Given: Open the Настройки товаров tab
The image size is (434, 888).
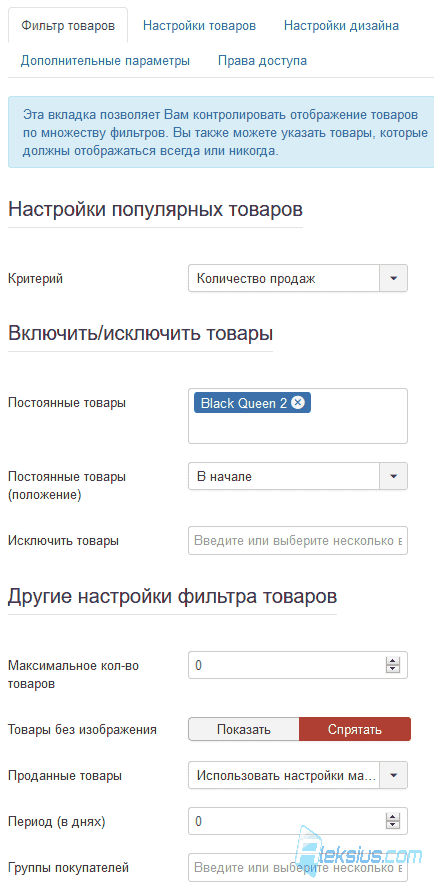Looking at the screenshot, I should pos(199,25).
